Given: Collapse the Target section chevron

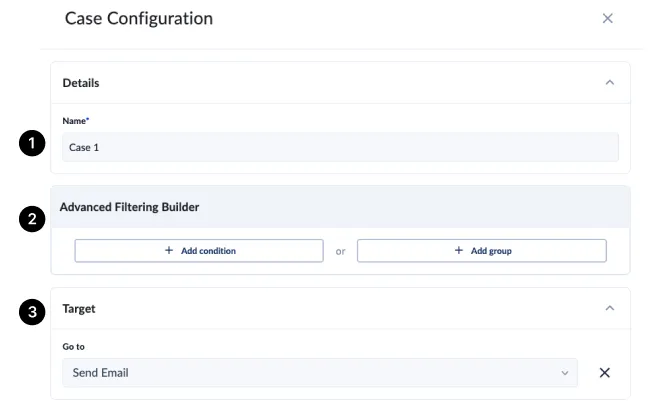Looking at the screenshot, I should (x=610, y=309).
